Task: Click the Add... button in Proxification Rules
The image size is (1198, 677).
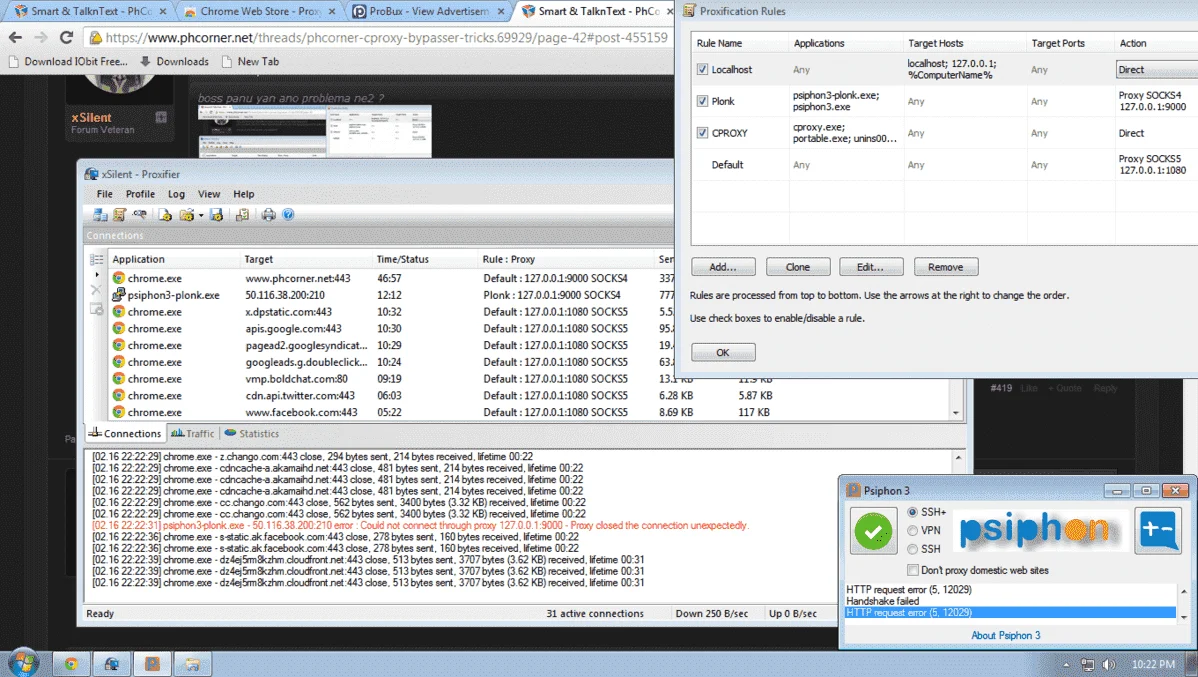Action: tap(723, 267)
